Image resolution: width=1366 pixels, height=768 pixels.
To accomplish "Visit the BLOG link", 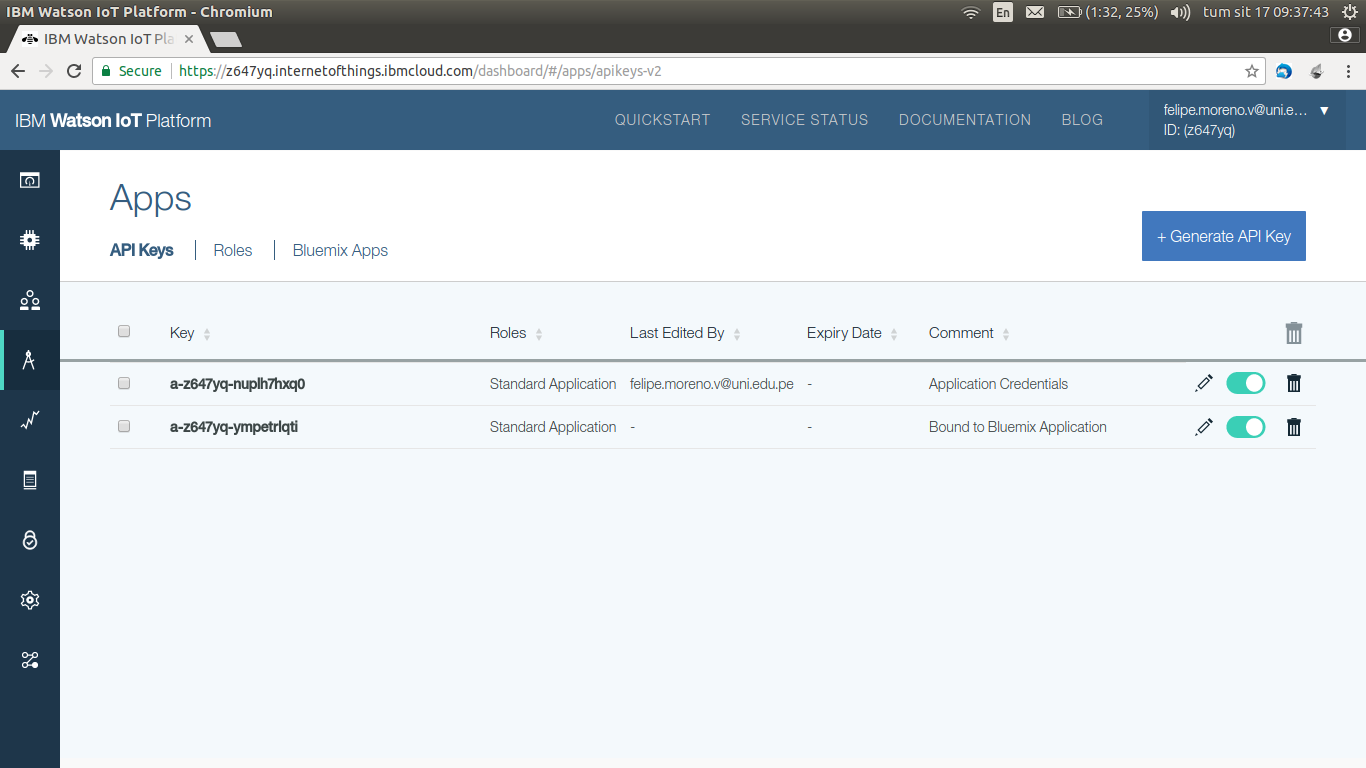I will 1082,120.
